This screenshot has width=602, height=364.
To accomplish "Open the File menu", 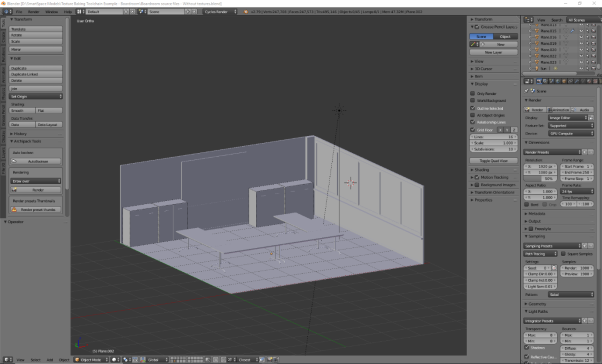I will point(18,12).
